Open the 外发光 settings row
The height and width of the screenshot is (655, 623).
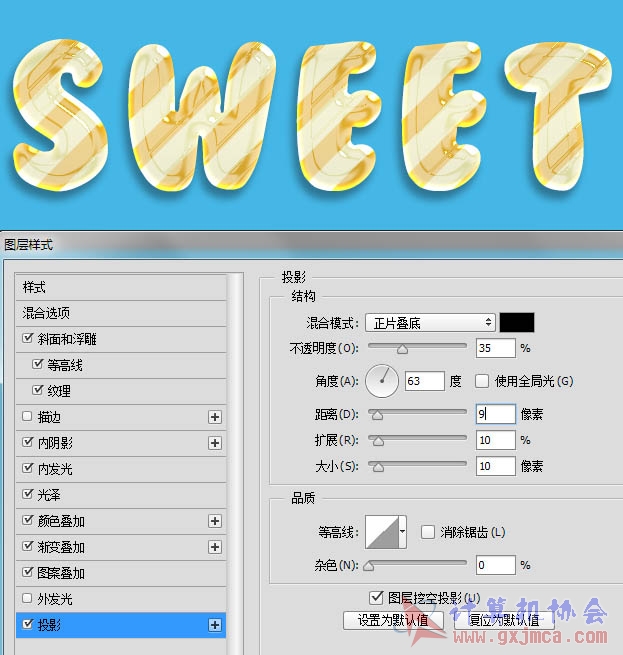(121, 599)
